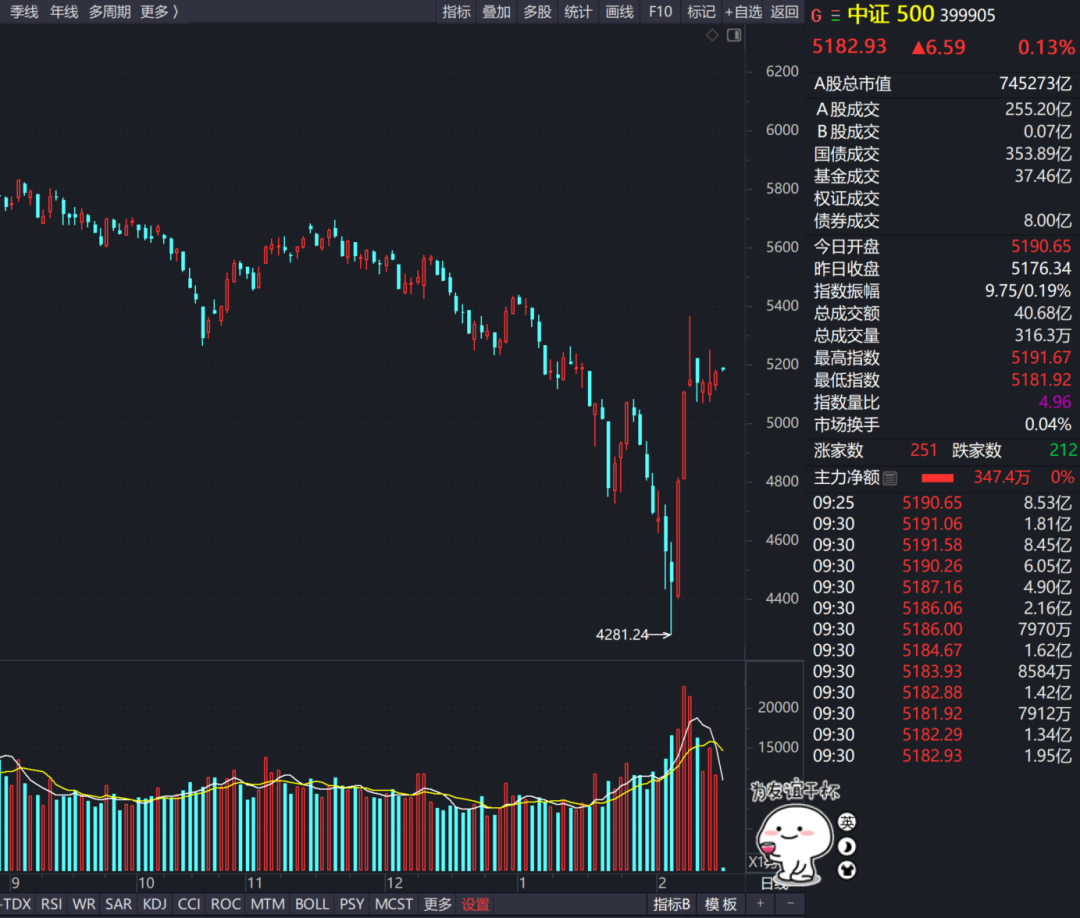Switch to 季线 quarterly period
The width and height of the screenshot is (1080, 918).
tap(24, 12)
